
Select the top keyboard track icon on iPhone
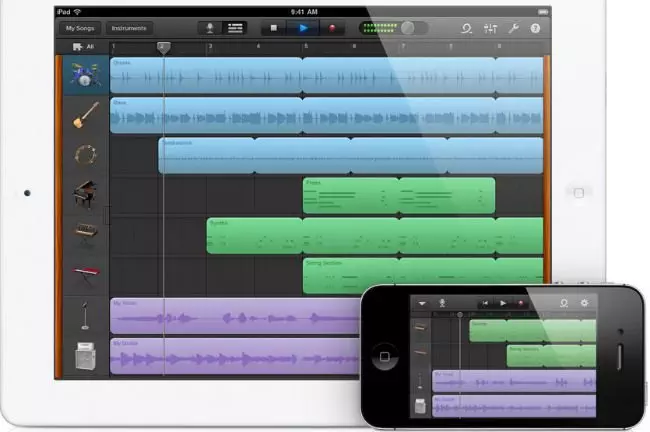pos(420,328)
